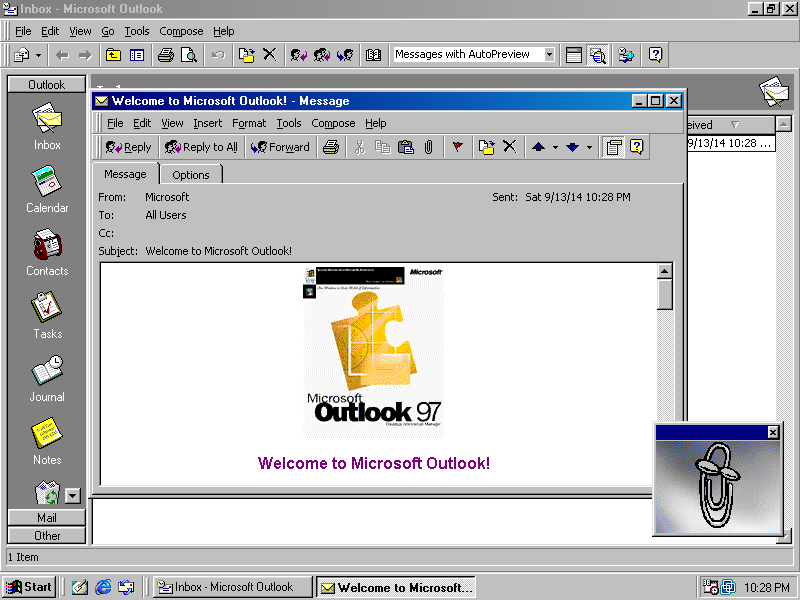The width and height of the screenshot is (800, 600).
Task: Click Move to Folder icon in main toolbar
Action: tap(246, 55)
